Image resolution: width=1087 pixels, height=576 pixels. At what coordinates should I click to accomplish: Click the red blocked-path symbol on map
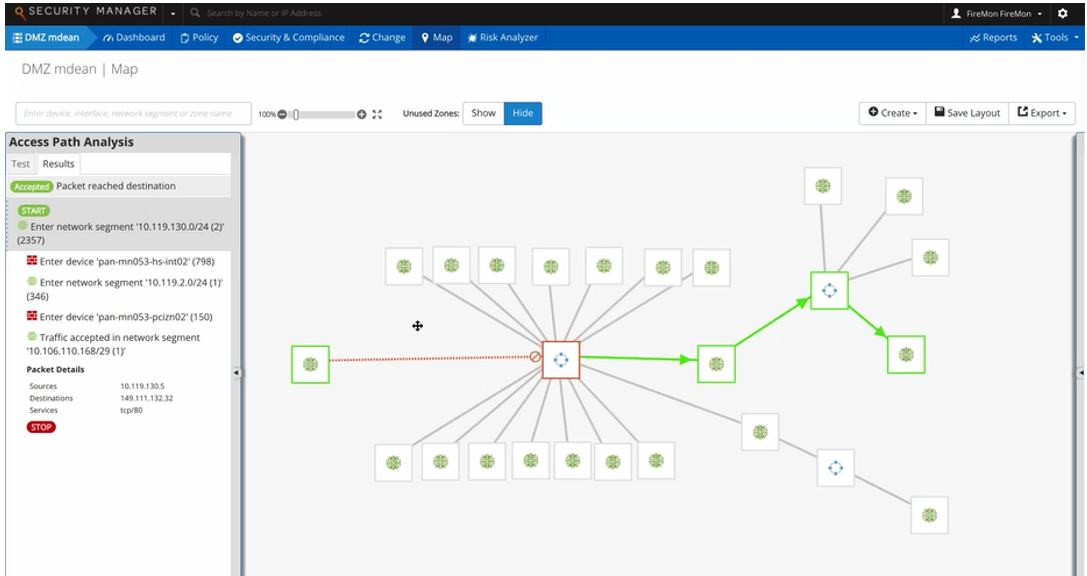tap(536, 357)
